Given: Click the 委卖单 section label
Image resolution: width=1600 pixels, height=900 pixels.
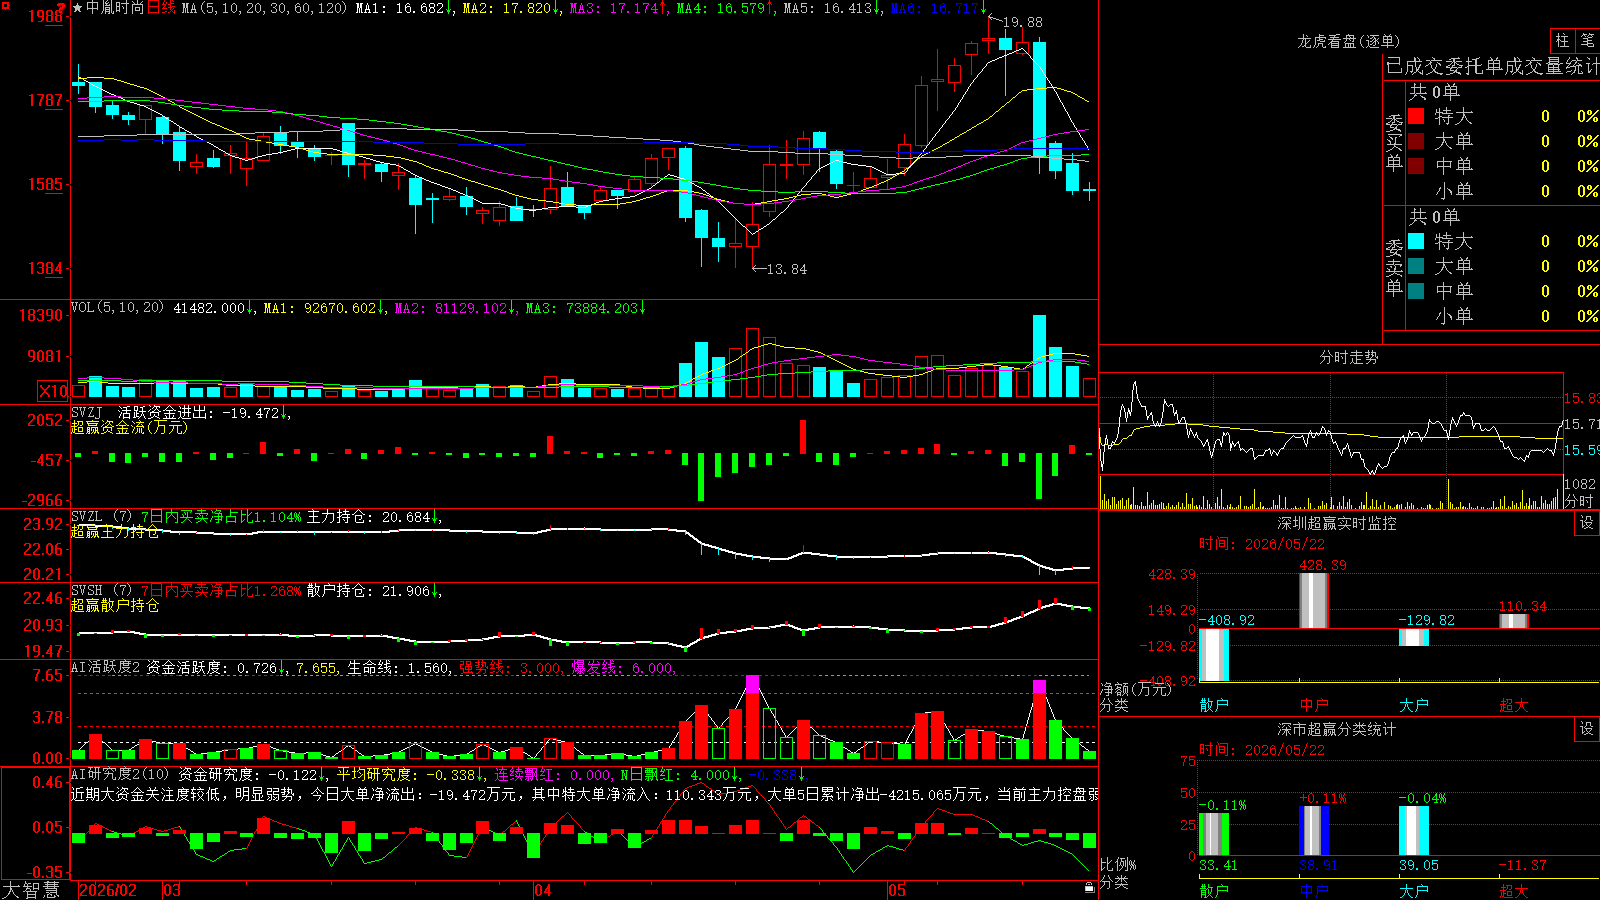Looking at the screenshot, I should tap(1394, 267).
